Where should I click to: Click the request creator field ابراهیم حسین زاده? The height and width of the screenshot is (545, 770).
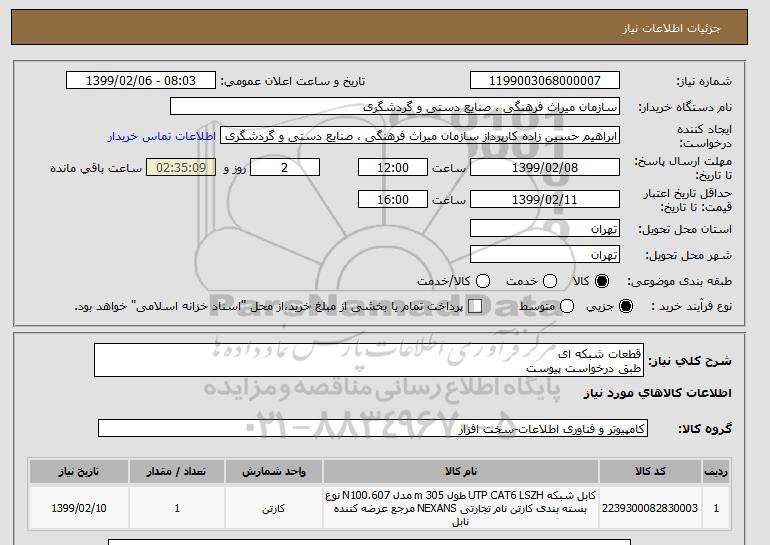[420, 136]
